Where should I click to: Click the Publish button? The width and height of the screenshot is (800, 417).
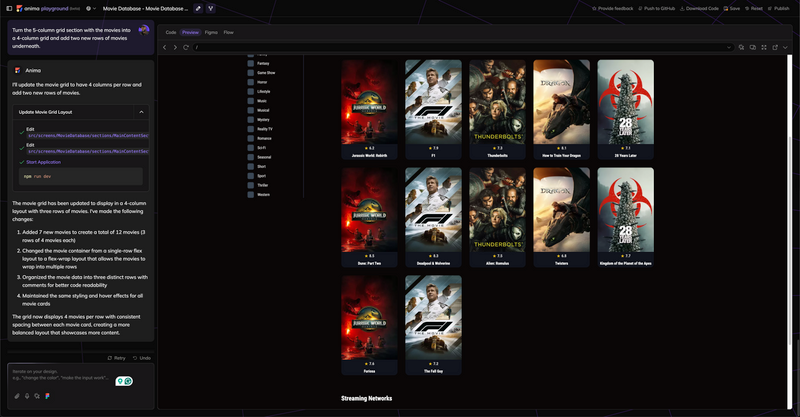point(779,9)
